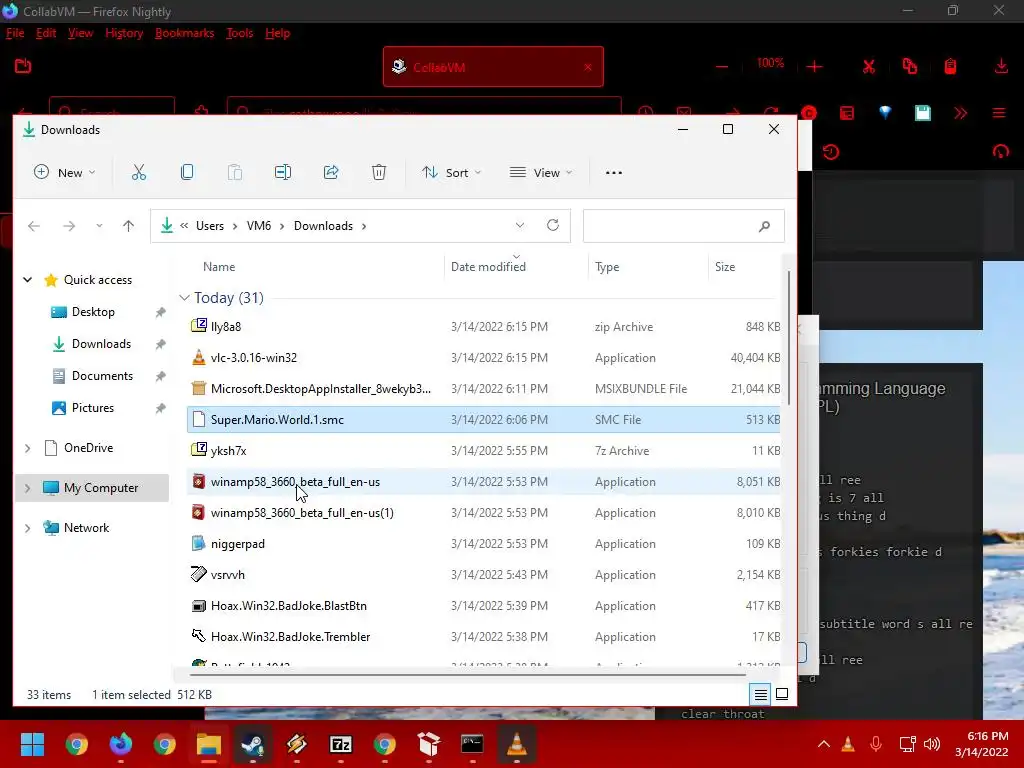Switch to large thumbnails view icon
The height and width of the screenshot is (768, 1024).
point(782,694)
